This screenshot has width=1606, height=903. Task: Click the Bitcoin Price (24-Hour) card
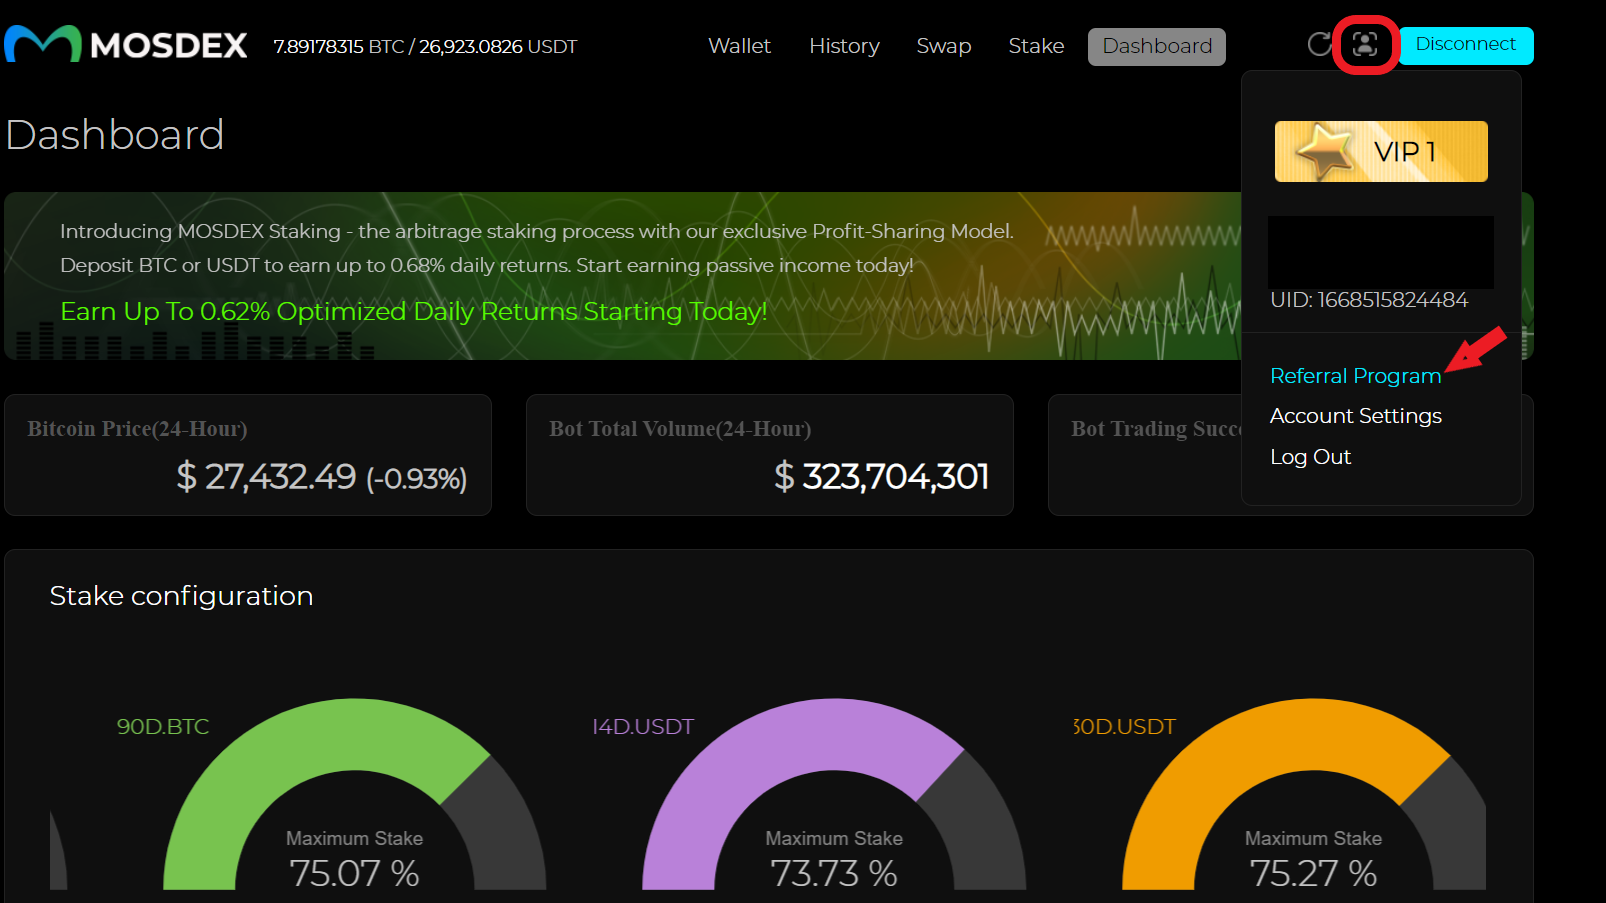(x=248, y=455)
